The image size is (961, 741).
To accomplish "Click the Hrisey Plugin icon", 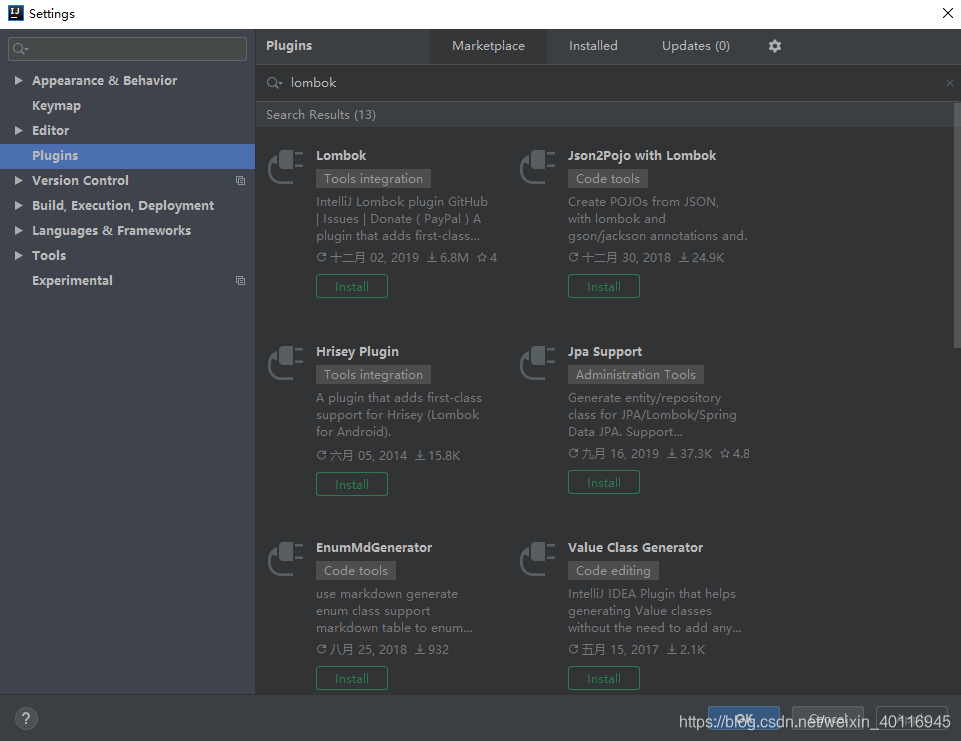I will coord(286,363).
